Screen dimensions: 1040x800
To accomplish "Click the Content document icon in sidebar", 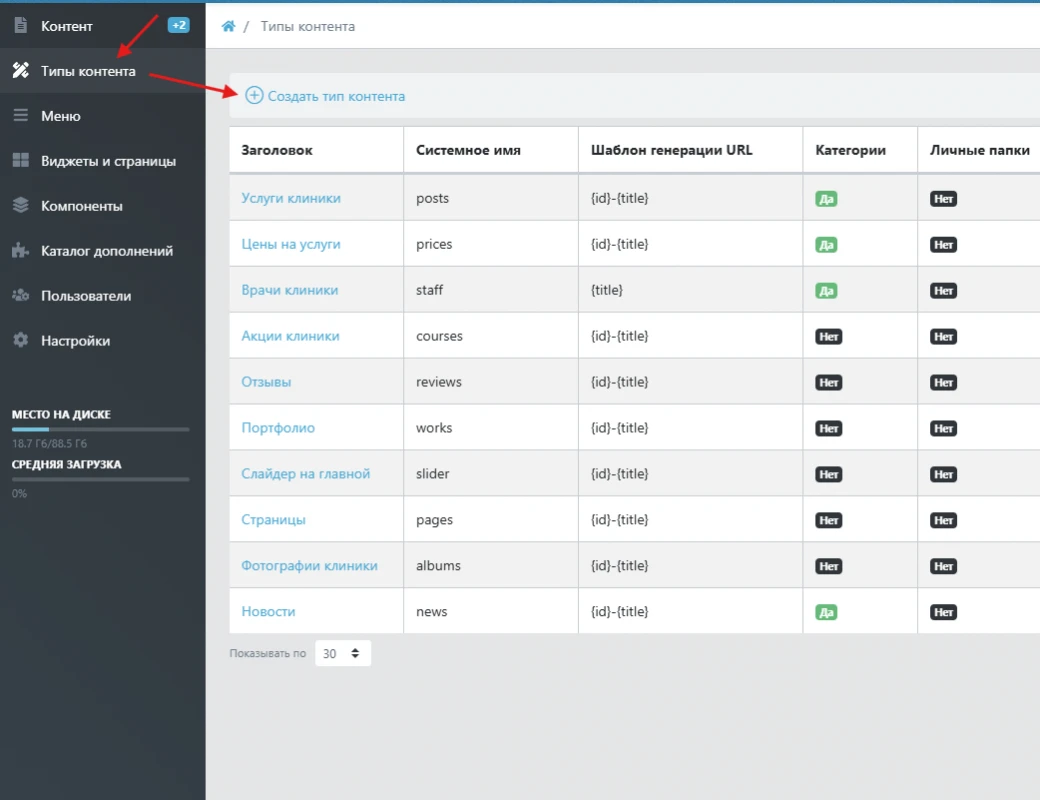I will [x=20, y=26].
